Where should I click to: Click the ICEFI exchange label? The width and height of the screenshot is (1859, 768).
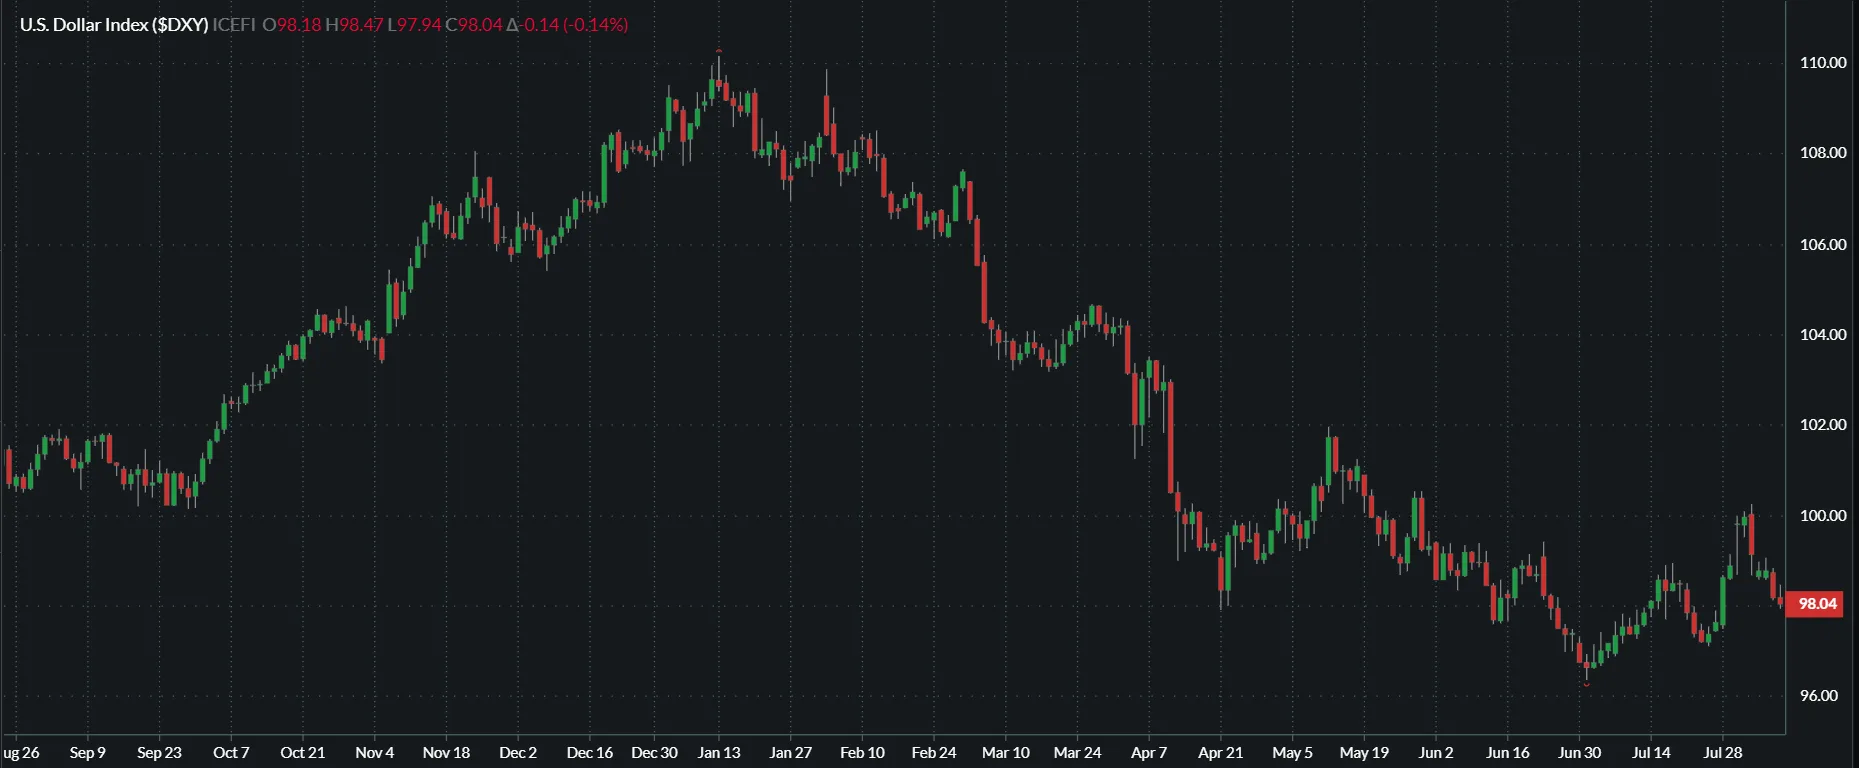(234, 25)
